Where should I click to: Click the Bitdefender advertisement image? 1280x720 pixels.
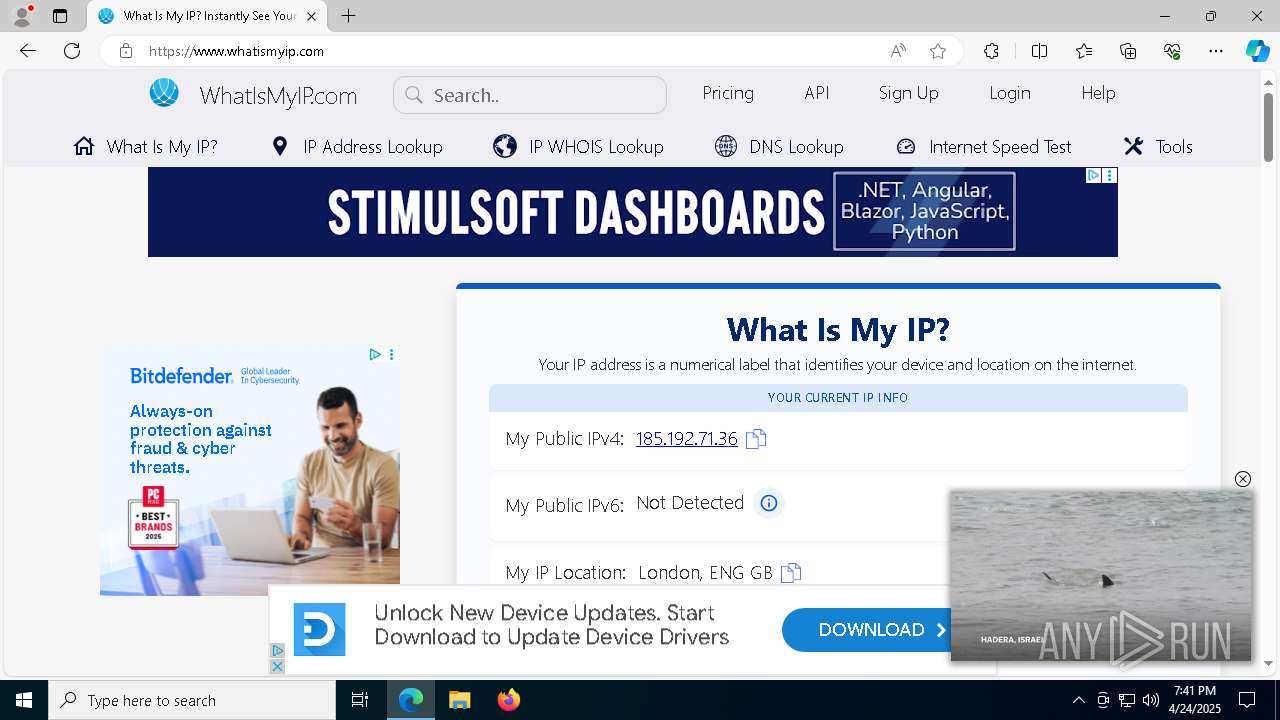pos(250,470)
